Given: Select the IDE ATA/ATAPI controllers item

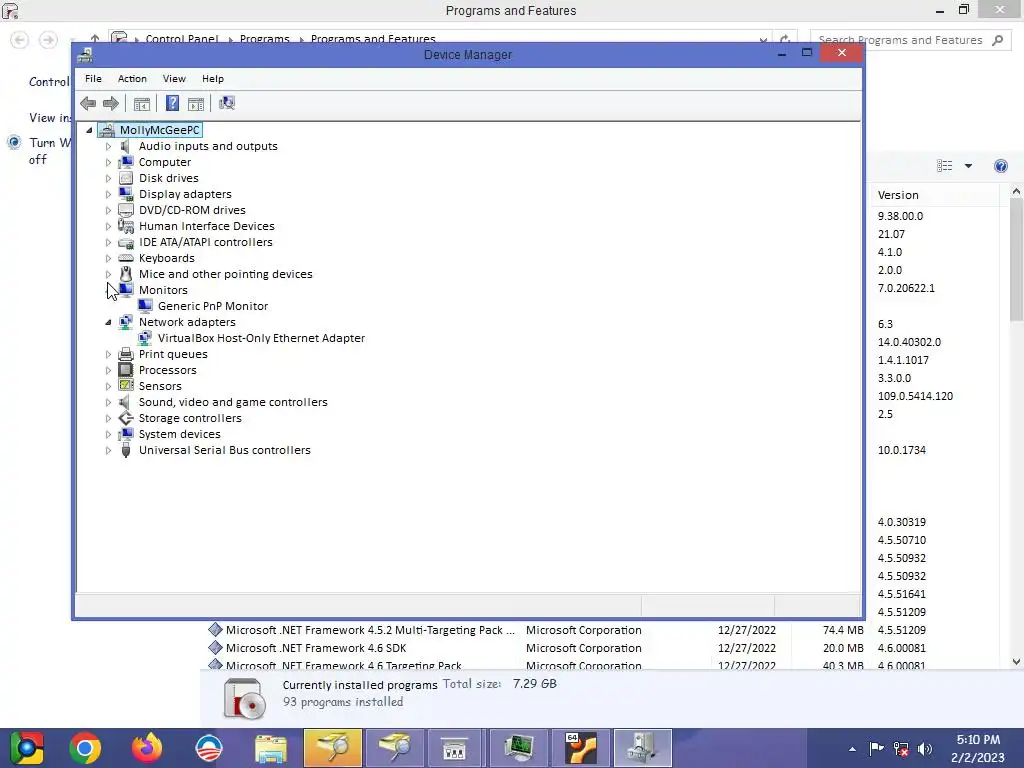Looking at the screenshot, I should pos(206,242).
